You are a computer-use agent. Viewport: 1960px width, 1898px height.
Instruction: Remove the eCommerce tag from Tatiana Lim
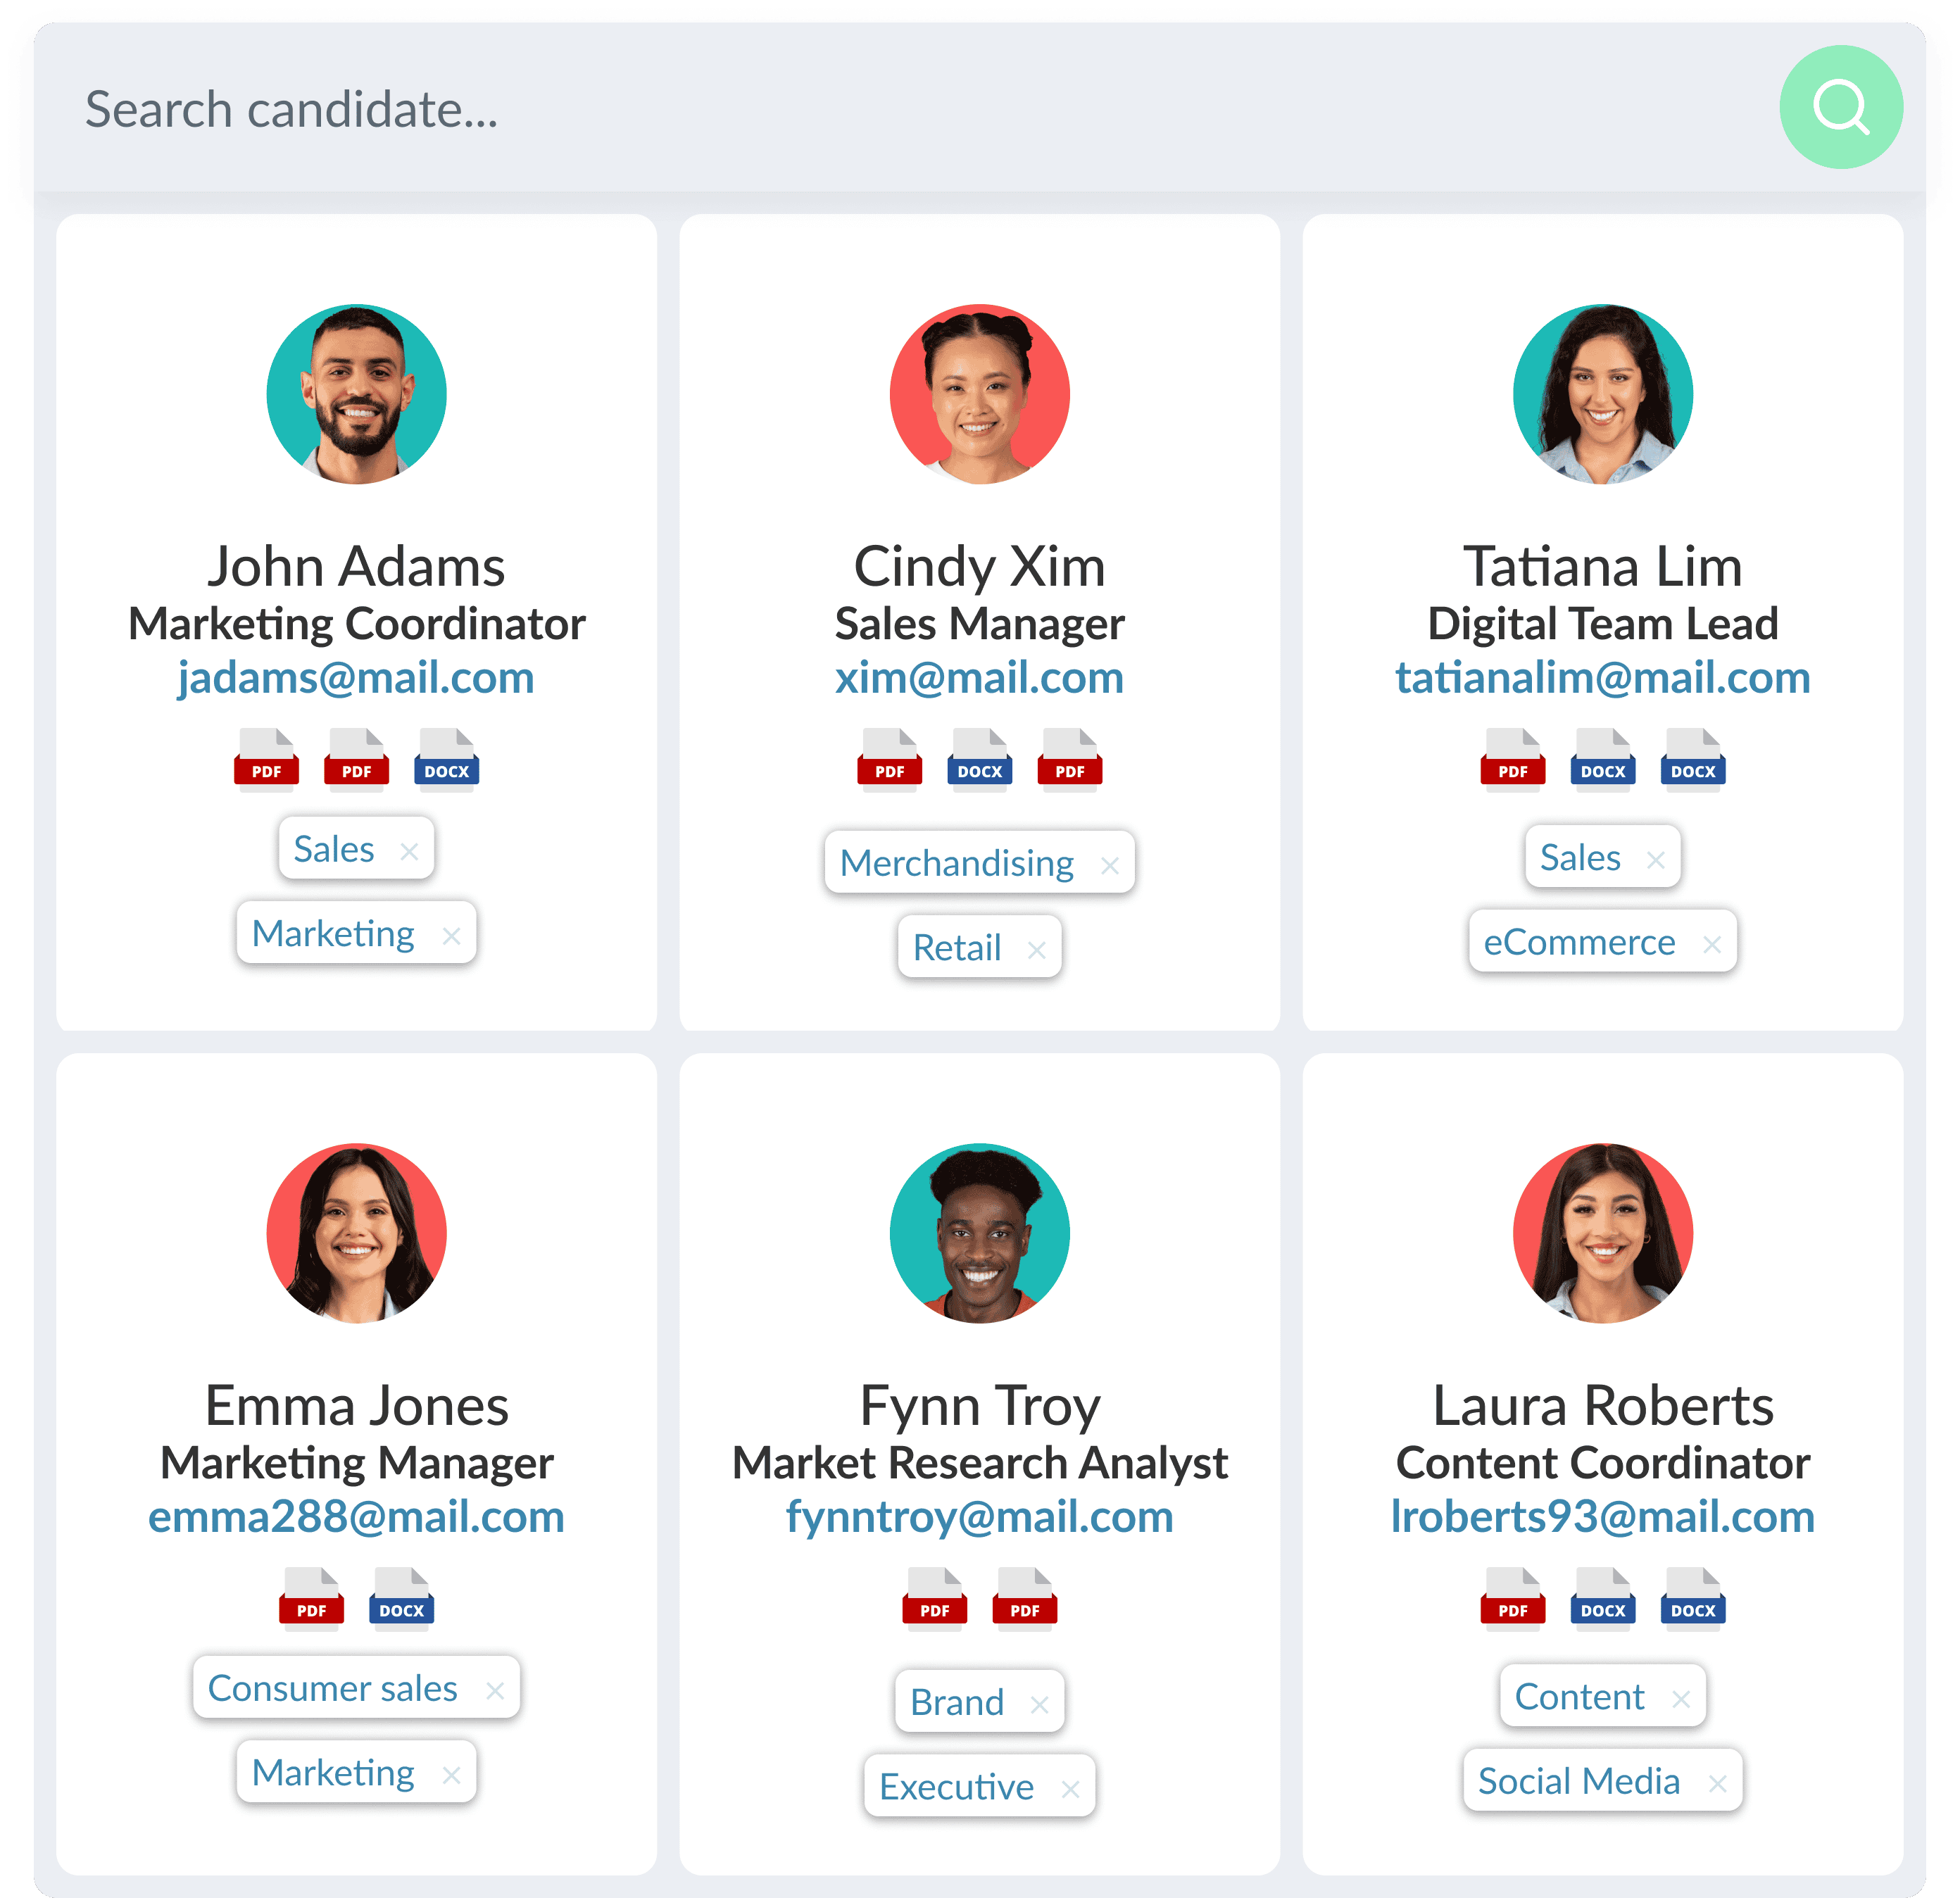[1712, 944]
